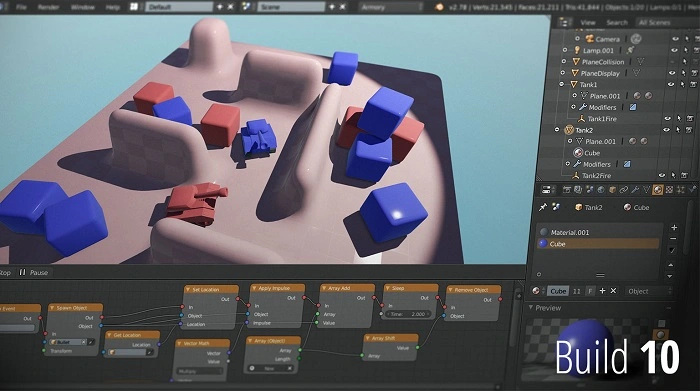Click the Tank2 object icon in outliner
700x391 pixels.
point(569,130)
